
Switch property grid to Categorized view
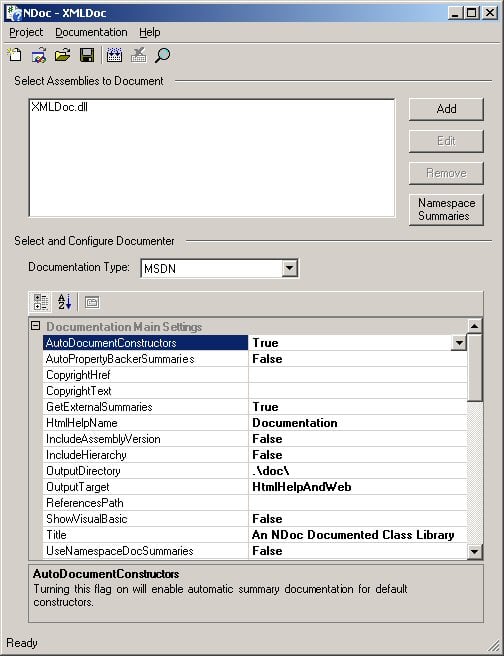pyautogui.click(x=41, y=302)
